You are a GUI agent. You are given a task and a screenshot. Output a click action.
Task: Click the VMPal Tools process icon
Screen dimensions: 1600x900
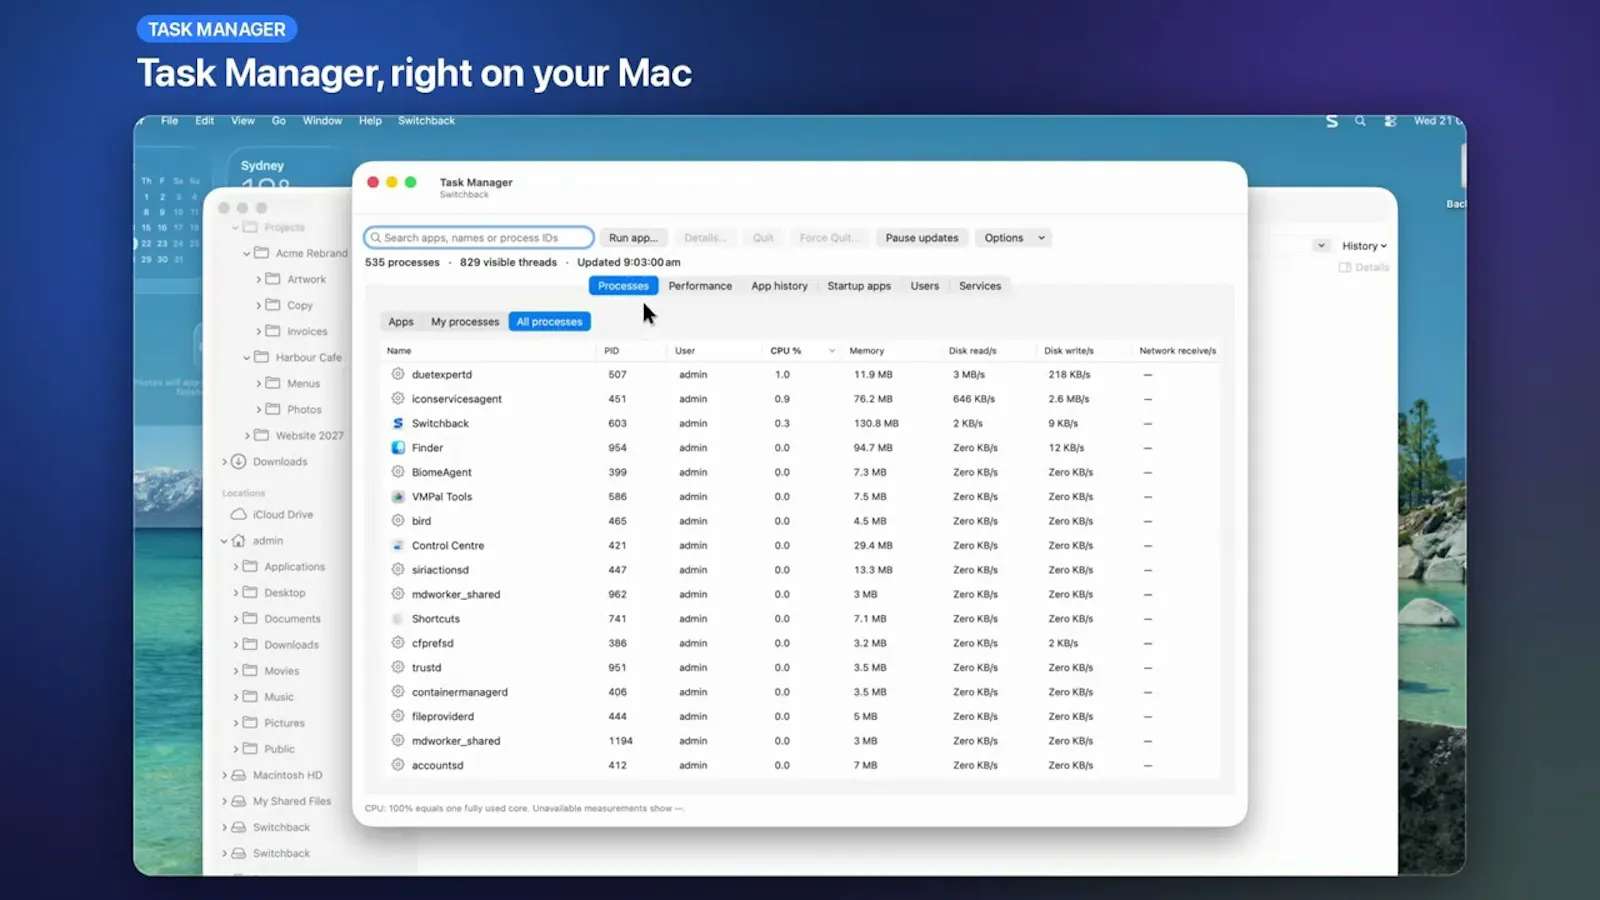(398, 497)
